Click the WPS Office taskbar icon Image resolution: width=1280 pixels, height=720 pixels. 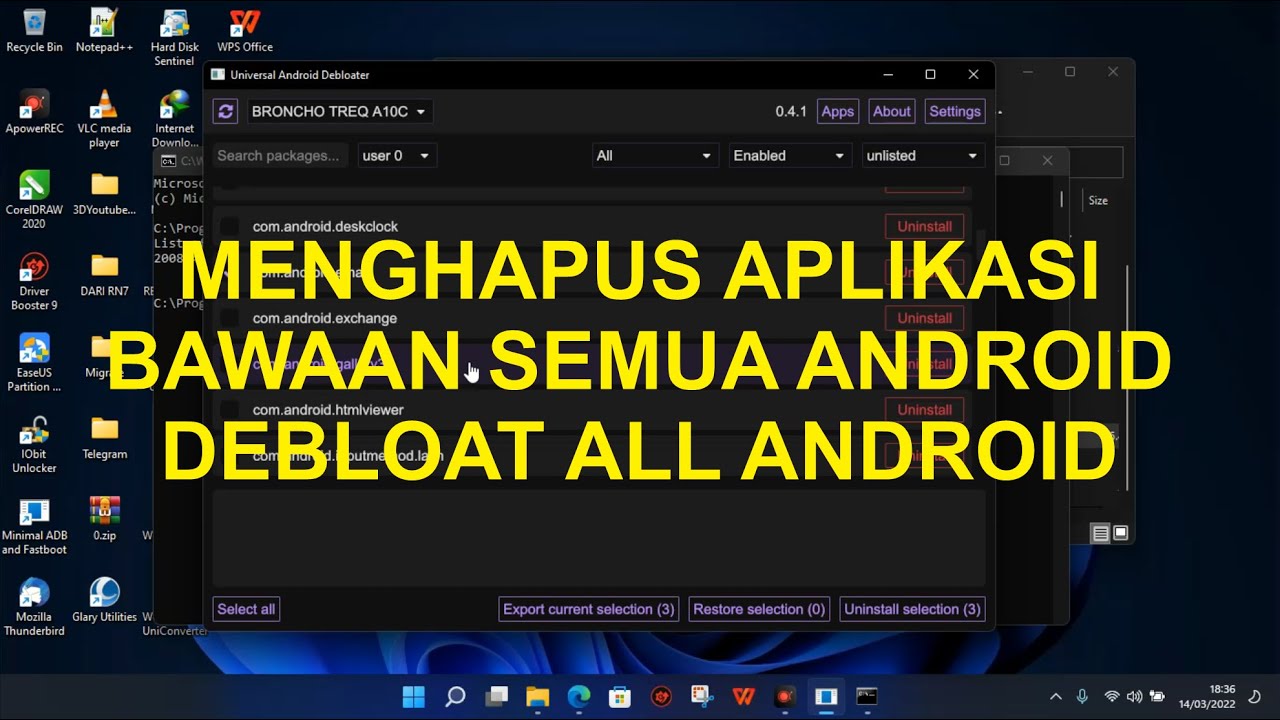pyautogui.click(x=743, y=696)
